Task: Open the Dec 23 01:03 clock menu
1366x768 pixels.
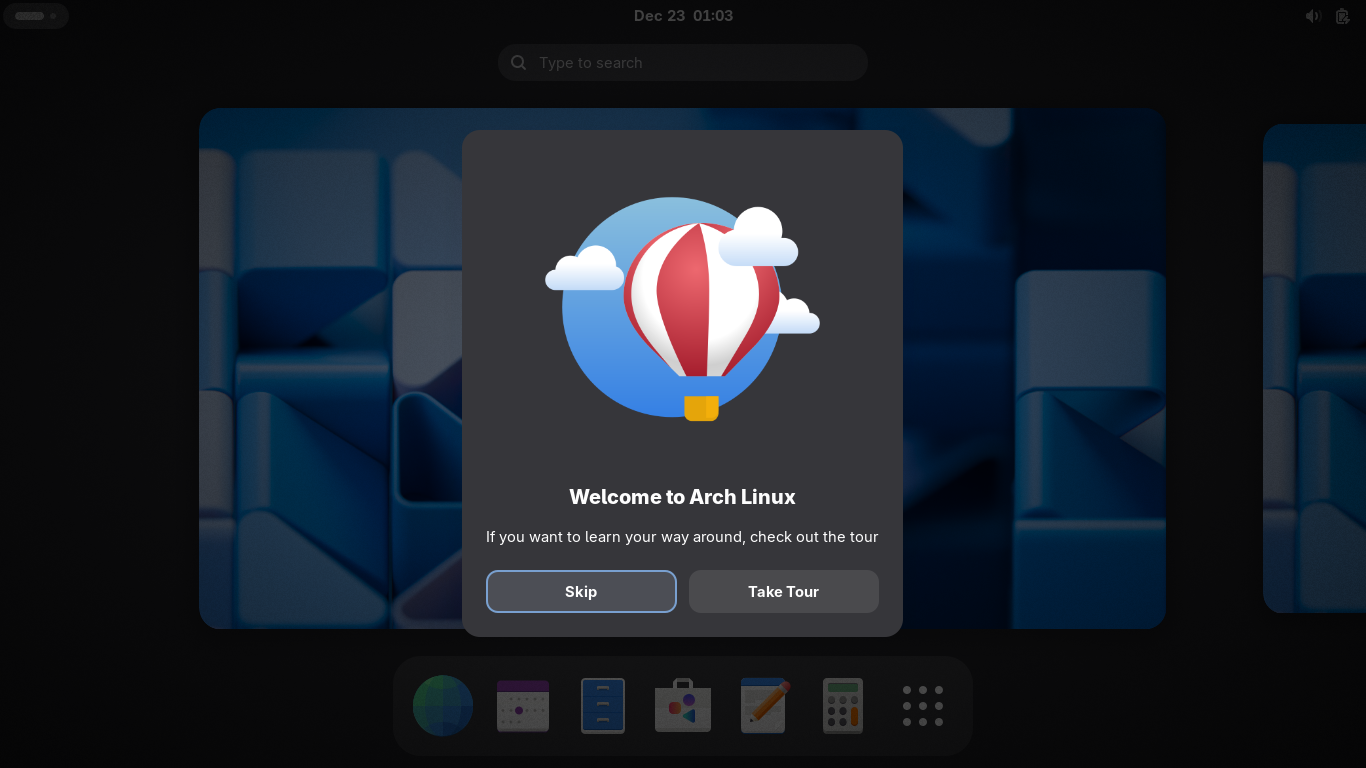Action: click(683, 16)
